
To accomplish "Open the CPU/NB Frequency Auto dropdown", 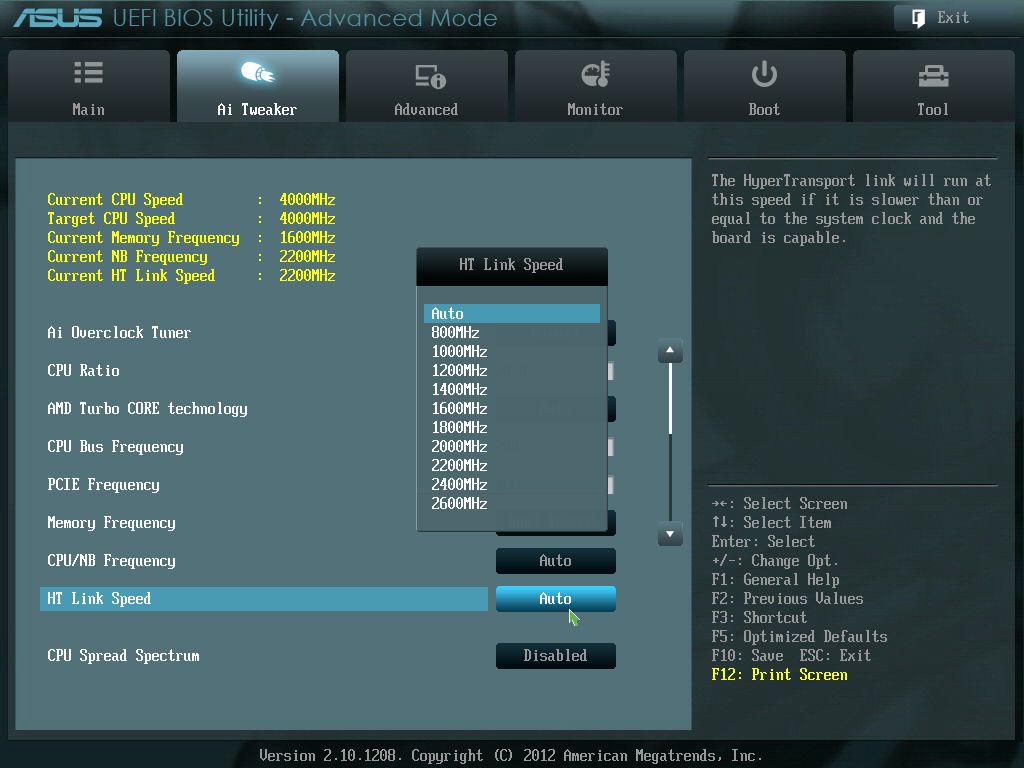I will click(x=556, y=561).
